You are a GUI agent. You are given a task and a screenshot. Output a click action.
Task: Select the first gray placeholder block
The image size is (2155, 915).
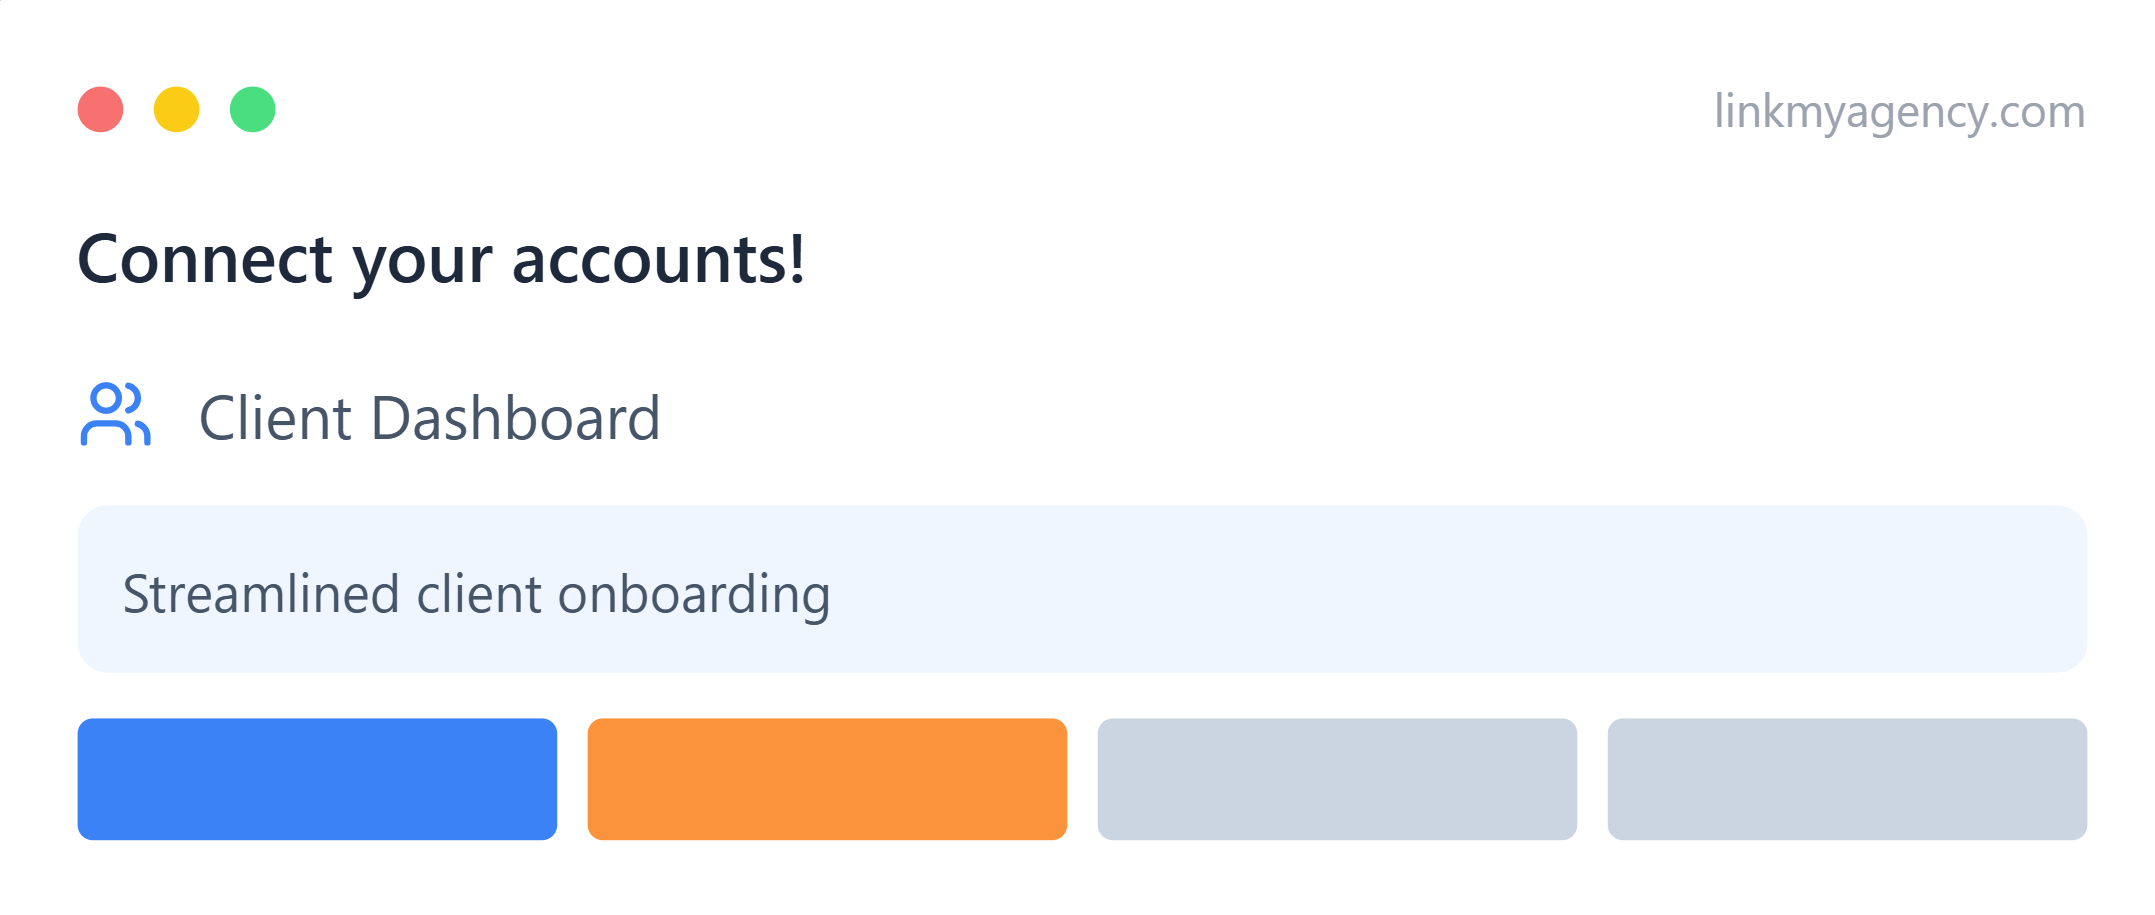[1337, 779]
